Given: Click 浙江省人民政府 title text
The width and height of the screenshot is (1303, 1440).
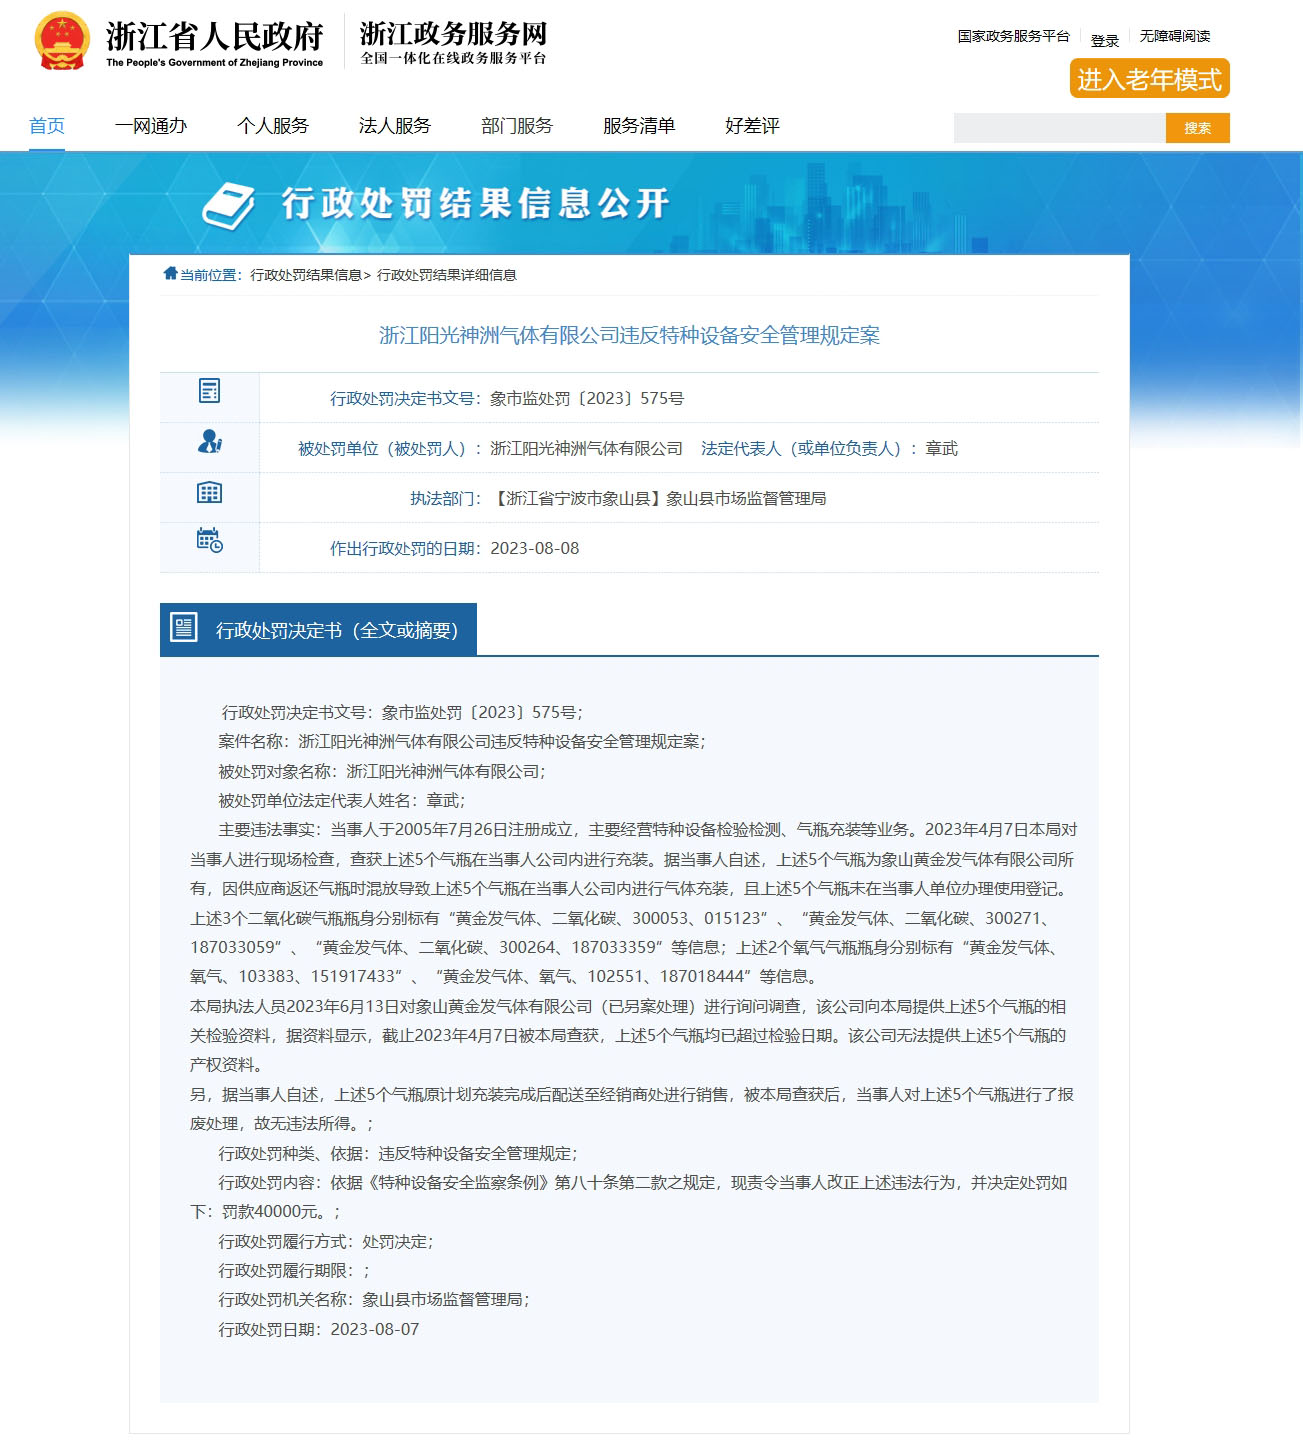Looking at the screenshot, I should [x=215, y=37].
